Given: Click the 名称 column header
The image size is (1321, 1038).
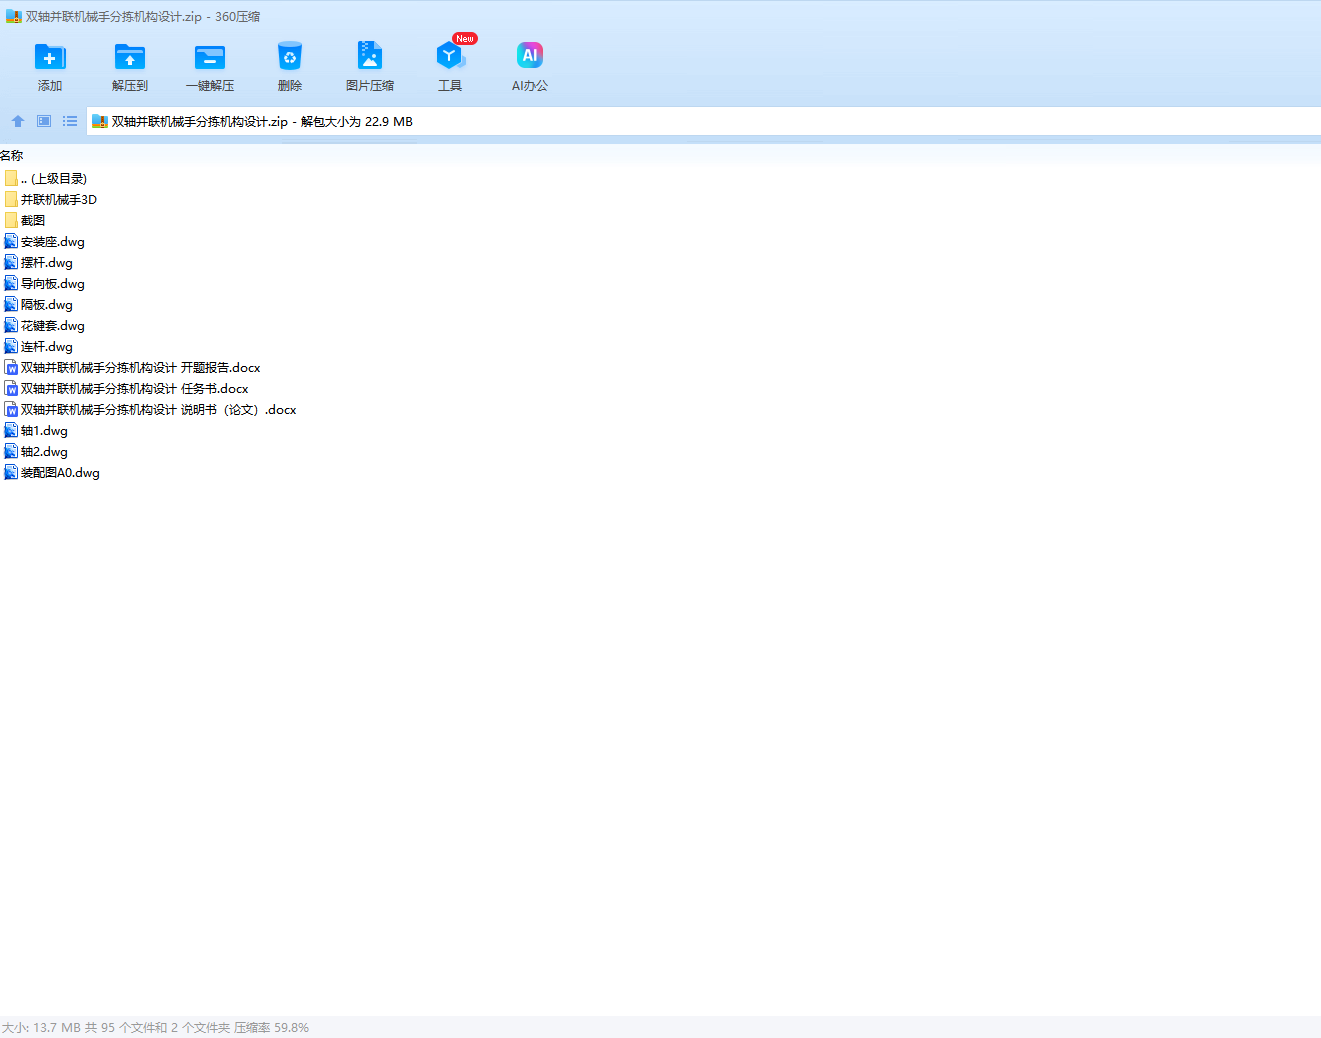Looking at the screenshot, I should [12, 156].
